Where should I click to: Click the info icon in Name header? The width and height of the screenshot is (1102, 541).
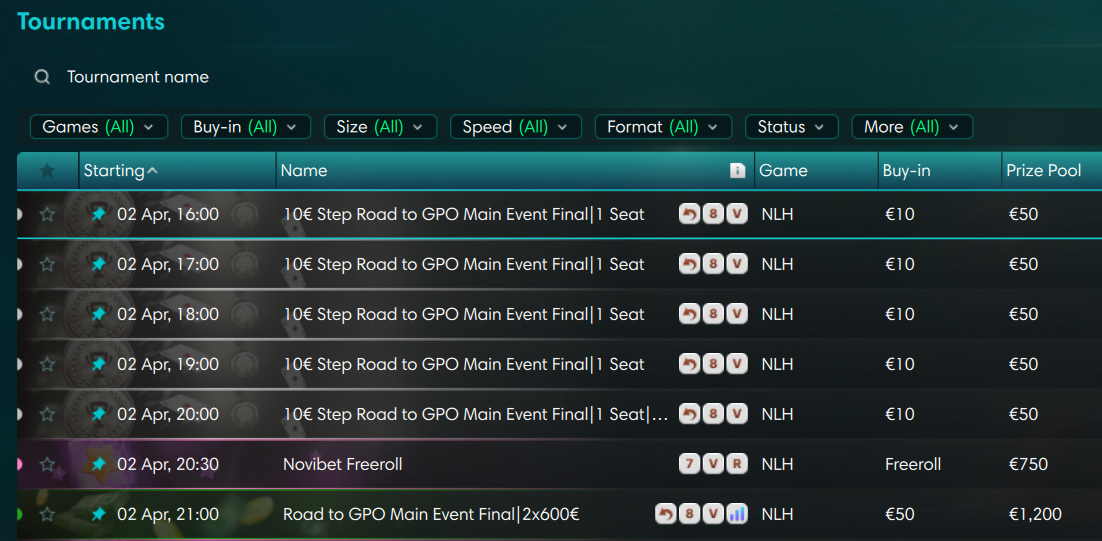pos(738,171)
